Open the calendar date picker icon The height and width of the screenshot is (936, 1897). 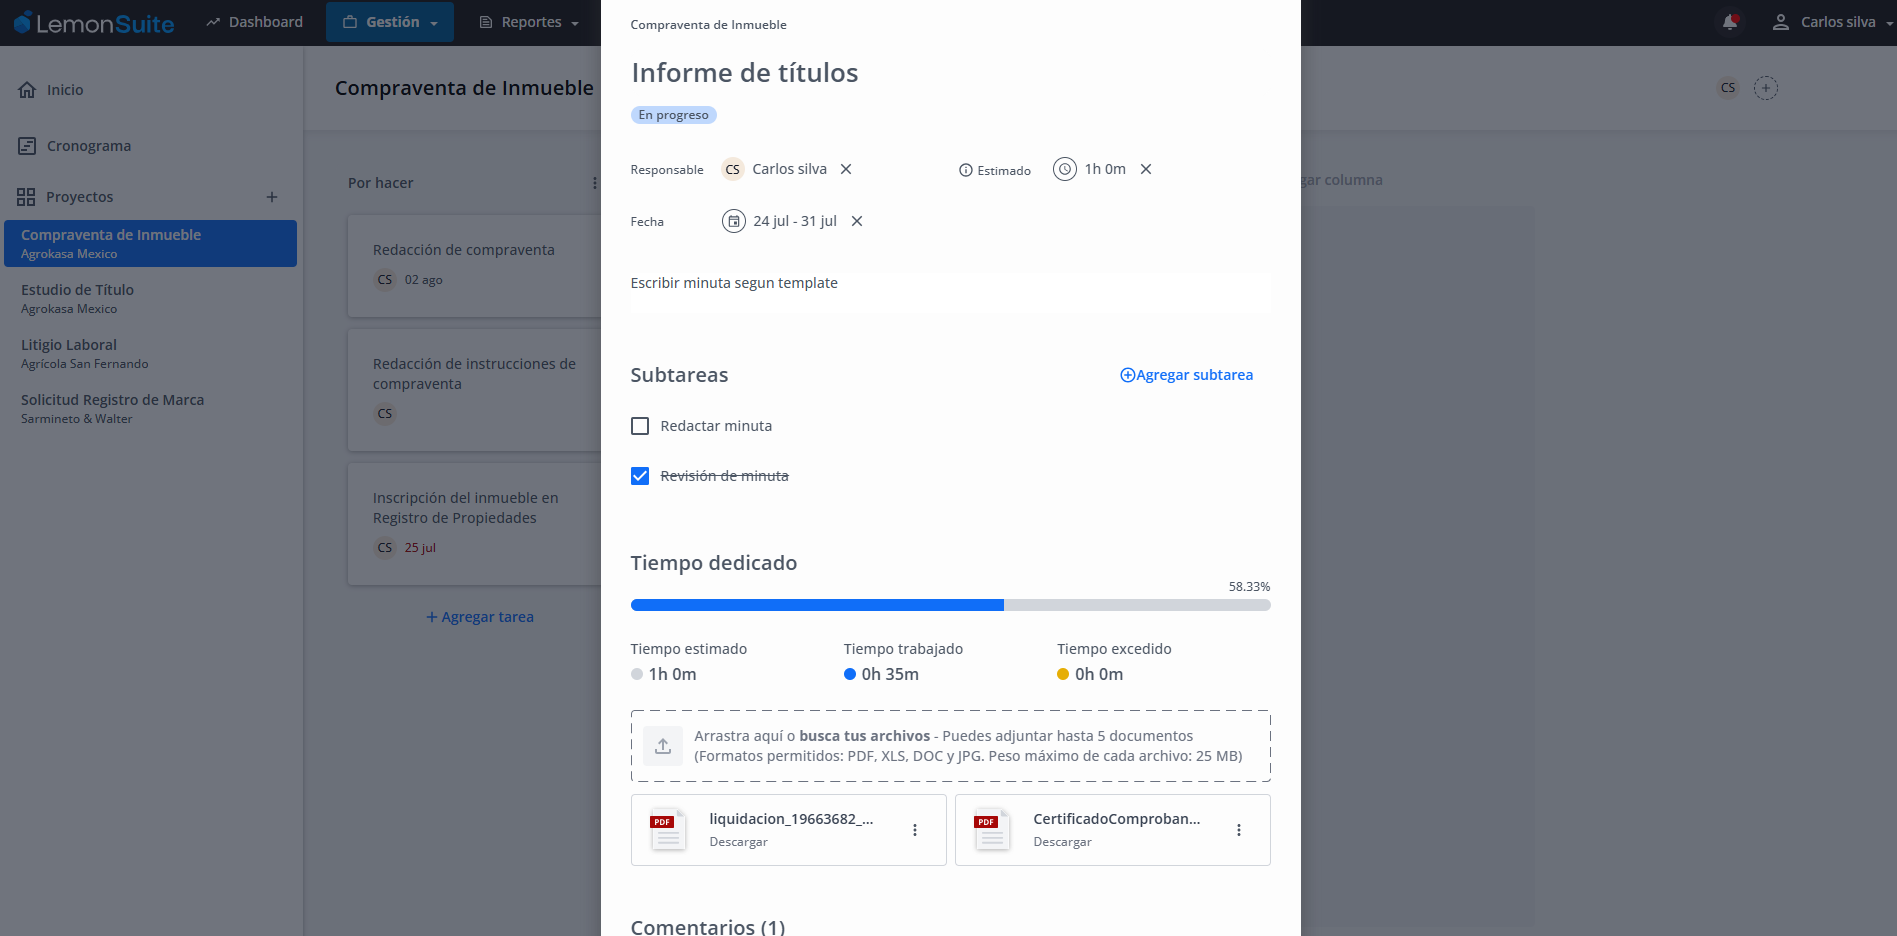tap(734, 221)
